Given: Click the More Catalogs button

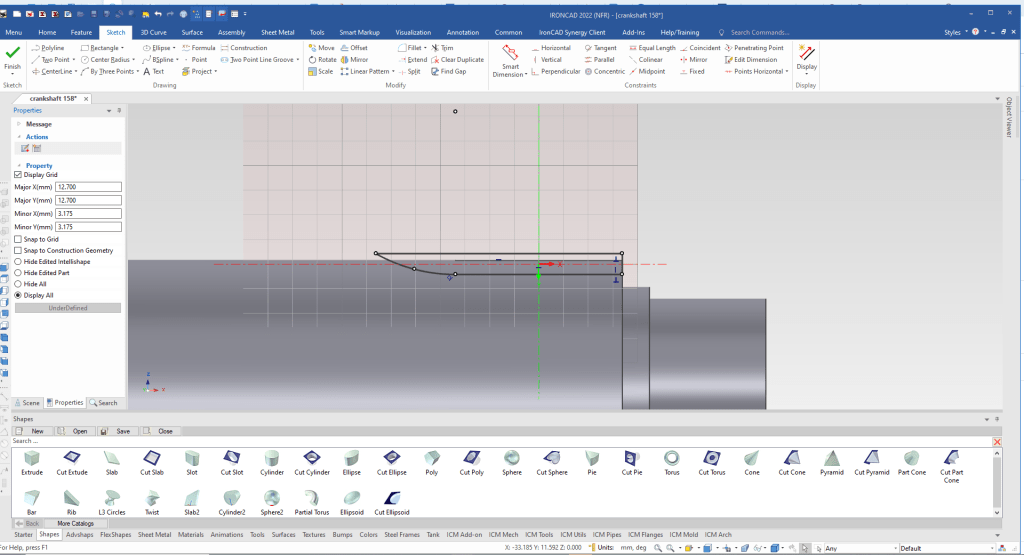Looking at the screenshot, I should (75, 523).
